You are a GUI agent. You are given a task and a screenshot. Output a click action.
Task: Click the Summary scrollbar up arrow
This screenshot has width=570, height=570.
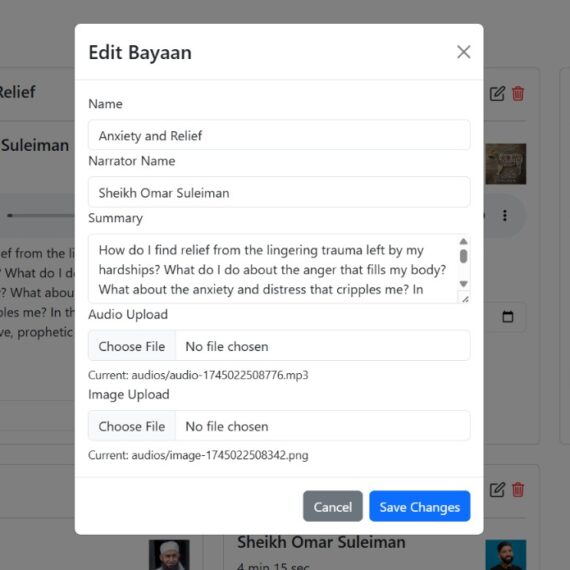[x=463, y=241]
